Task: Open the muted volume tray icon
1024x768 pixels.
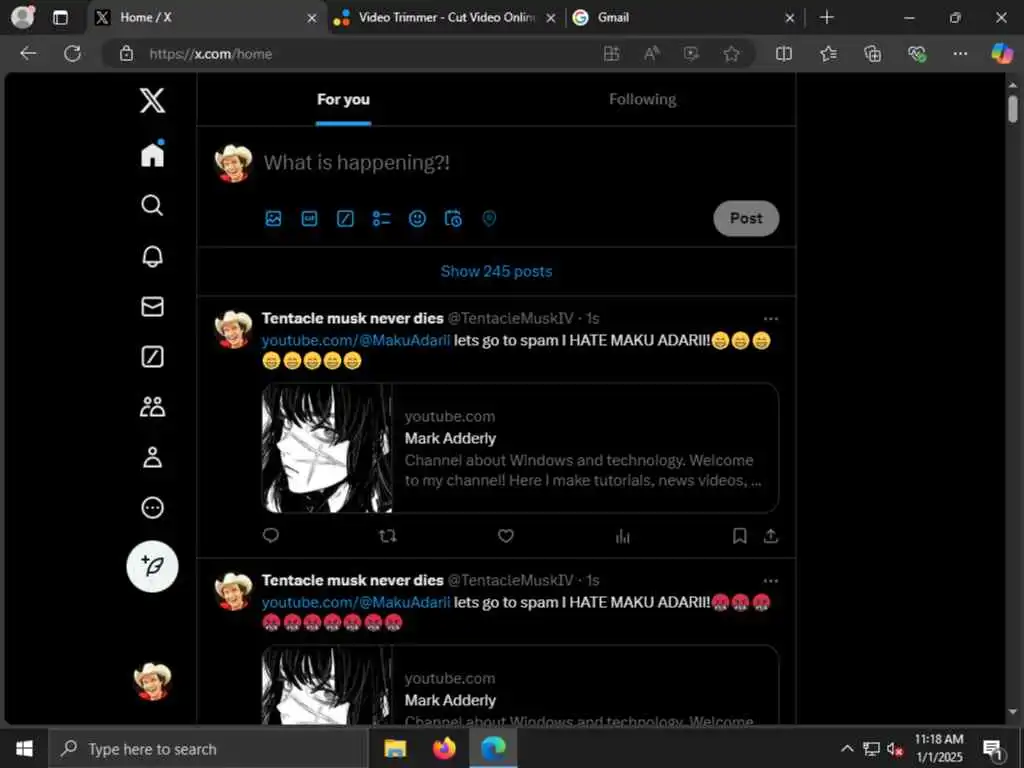Action: pyautogui.click(x=895, y=748)
